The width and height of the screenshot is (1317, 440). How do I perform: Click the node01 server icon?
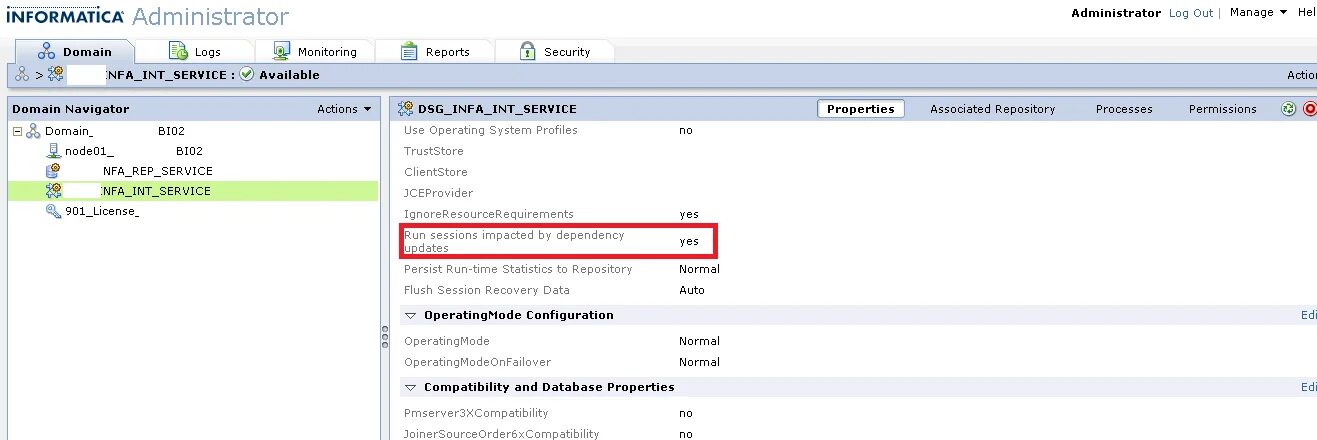click(x=54, y=151)
